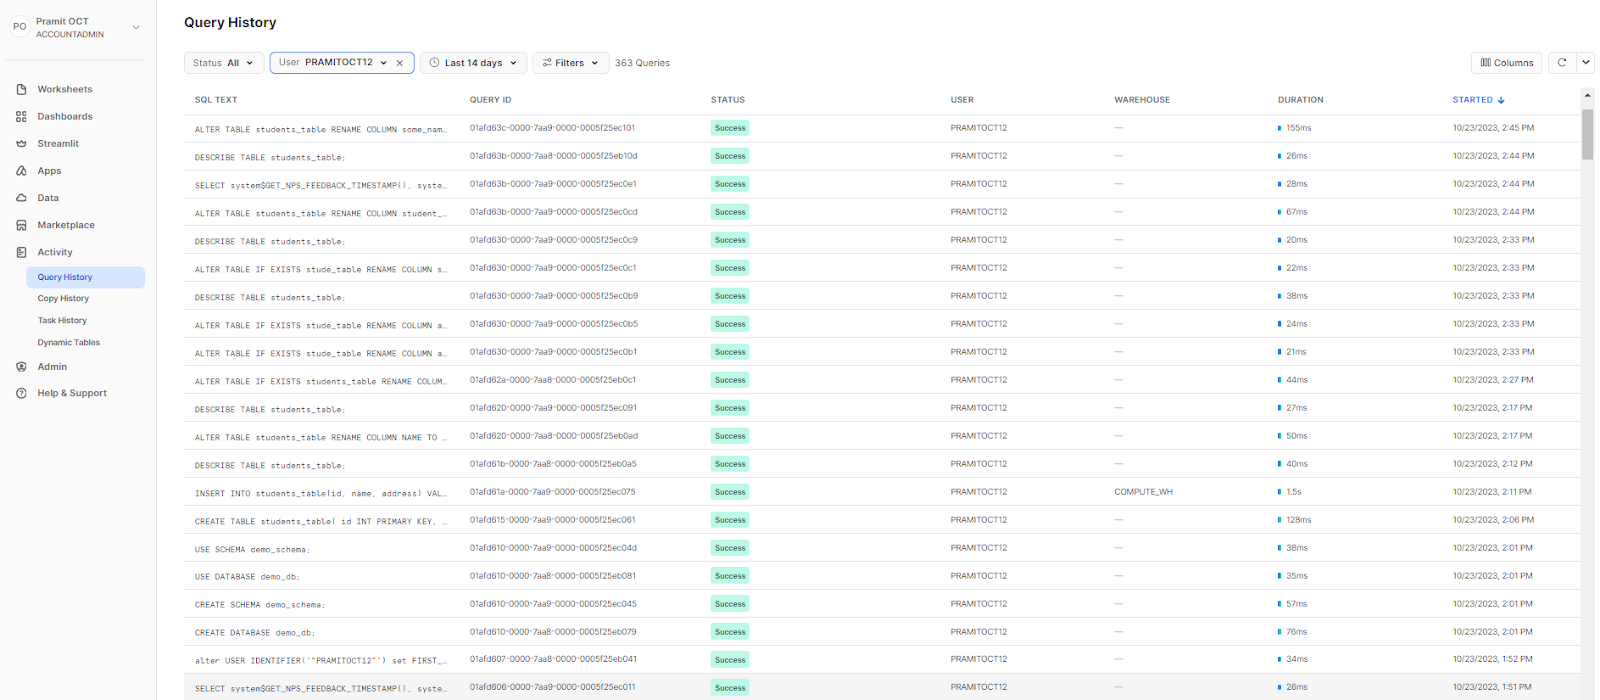Click the Warehouse column header
Image resolution: width=1600 pixels, height=700 pixels.
1142,100
